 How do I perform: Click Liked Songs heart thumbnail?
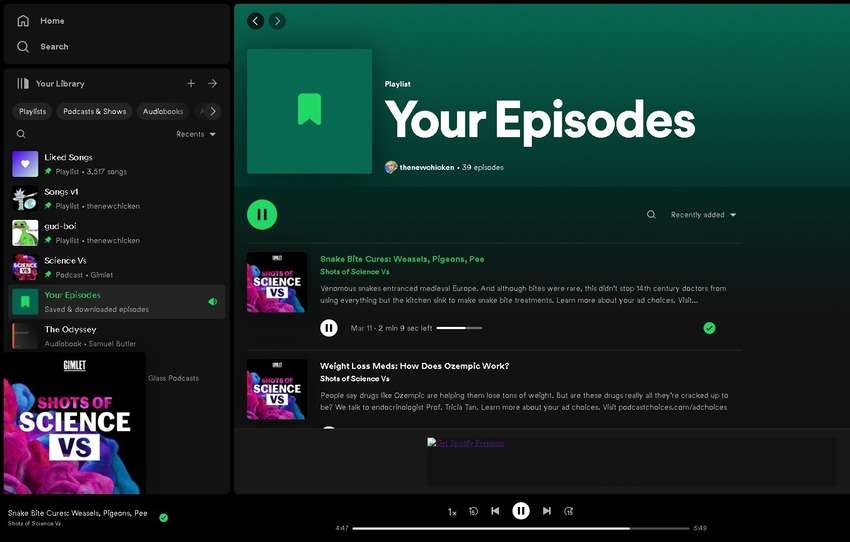click(25, 164)
